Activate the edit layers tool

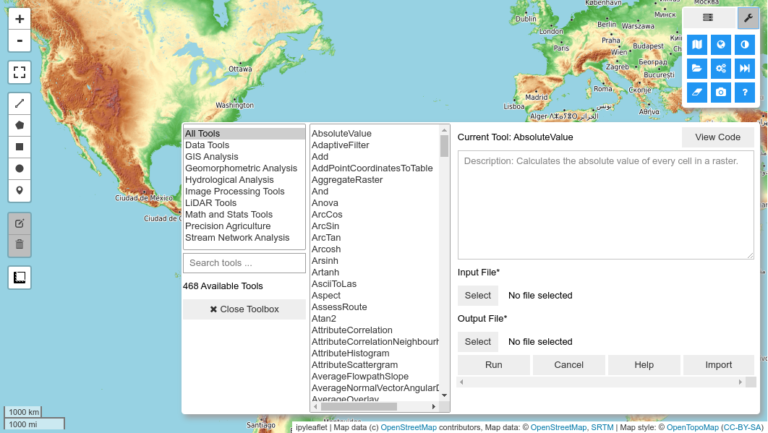click(x=20, y=223)
